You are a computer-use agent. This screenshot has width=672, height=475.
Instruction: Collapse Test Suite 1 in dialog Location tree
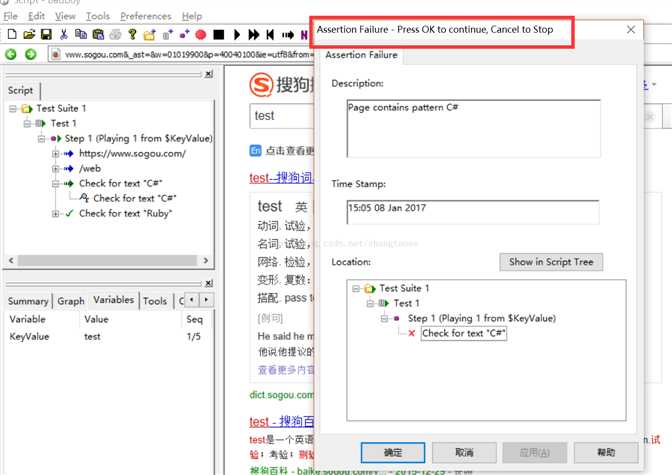point(356,289)
